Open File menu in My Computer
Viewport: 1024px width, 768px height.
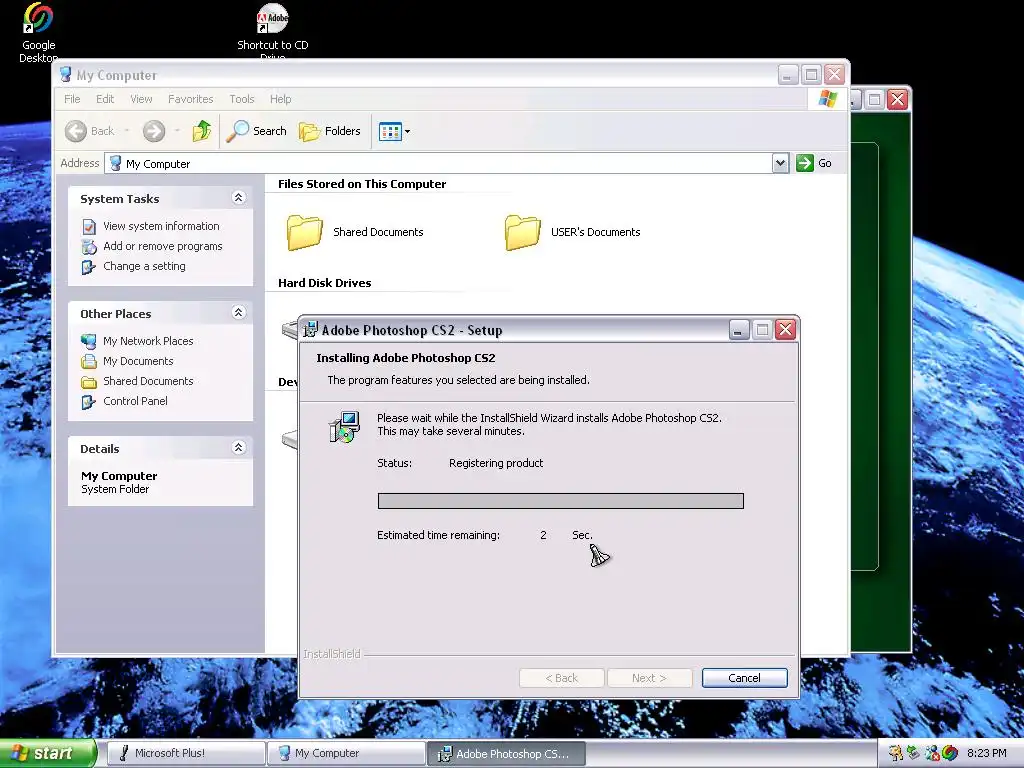[x=72, y=99]
